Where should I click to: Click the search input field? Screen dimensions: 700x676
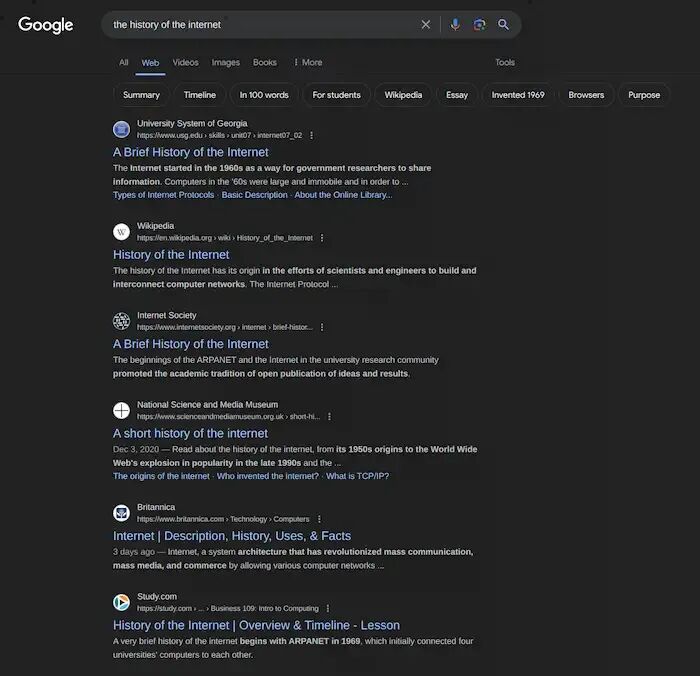pyautogui.click(x=263, y=25)
